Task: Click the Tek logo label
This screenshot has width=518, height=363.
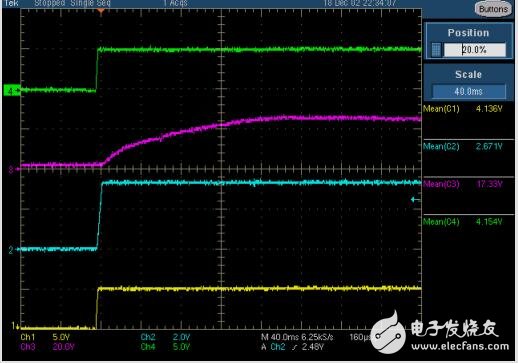Action: 11,4
